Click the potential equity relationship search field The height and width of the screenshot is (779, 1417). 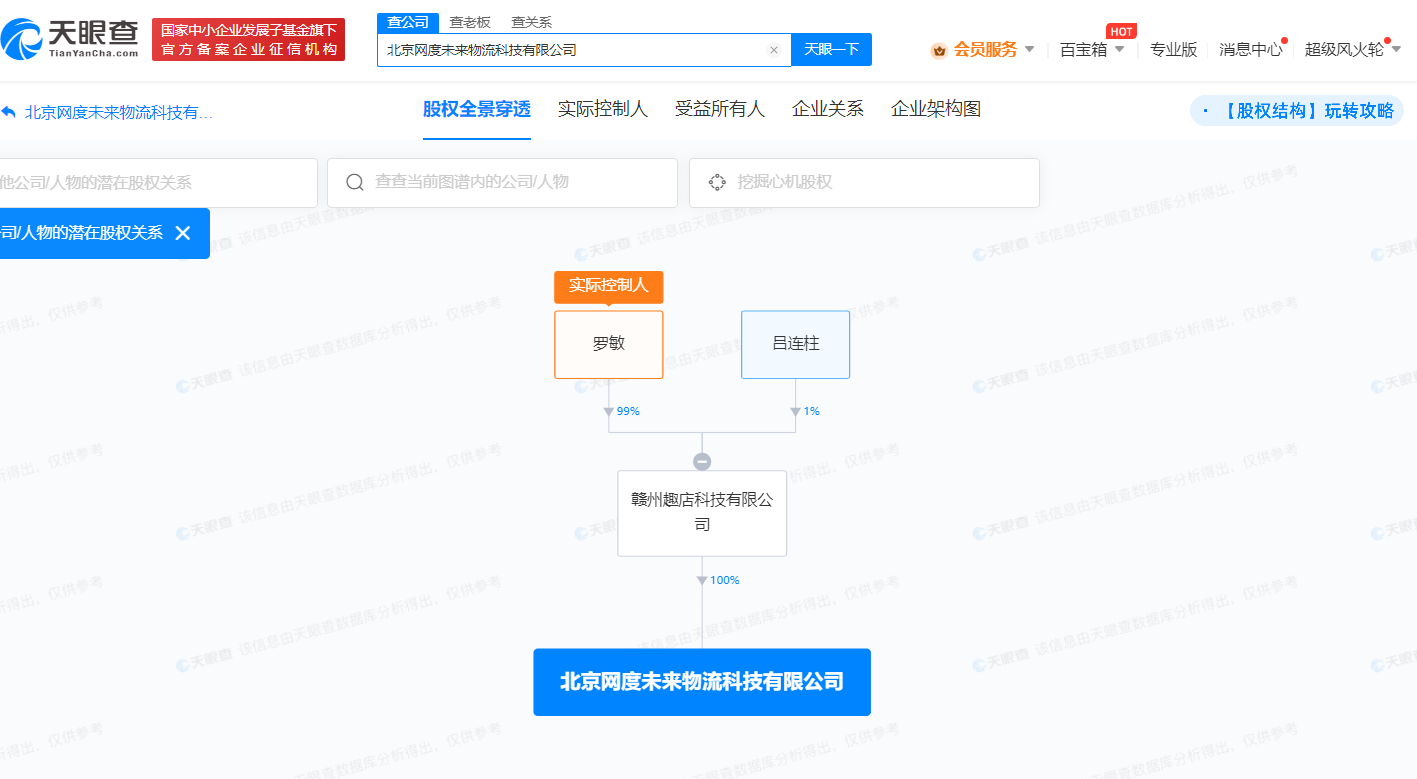click(158, 182)
